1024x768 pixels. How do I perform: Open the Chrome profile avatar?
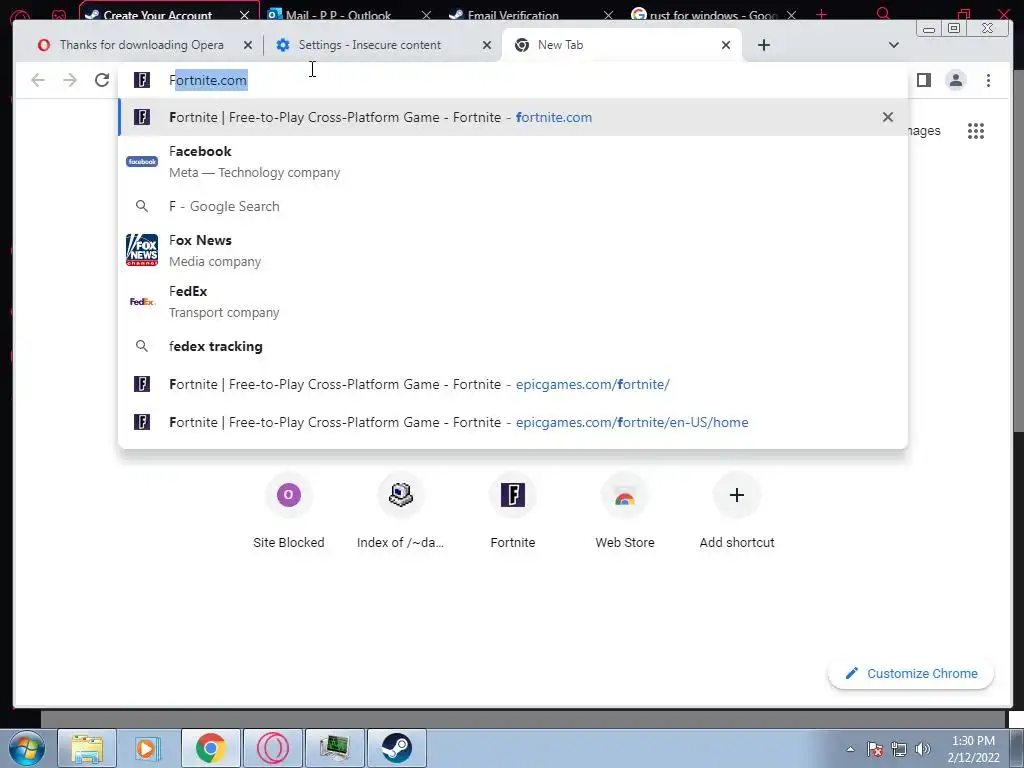(x=955, y=80)
